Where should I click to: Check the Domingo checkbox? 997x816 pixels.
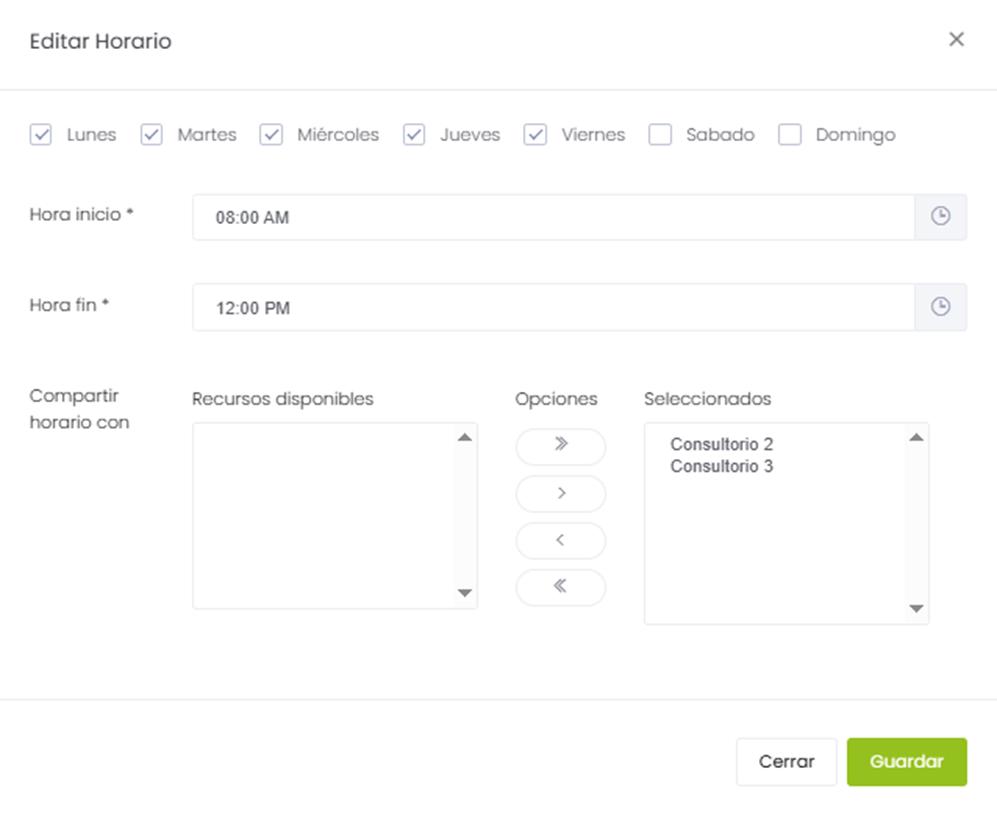click(x=790, y=135)
